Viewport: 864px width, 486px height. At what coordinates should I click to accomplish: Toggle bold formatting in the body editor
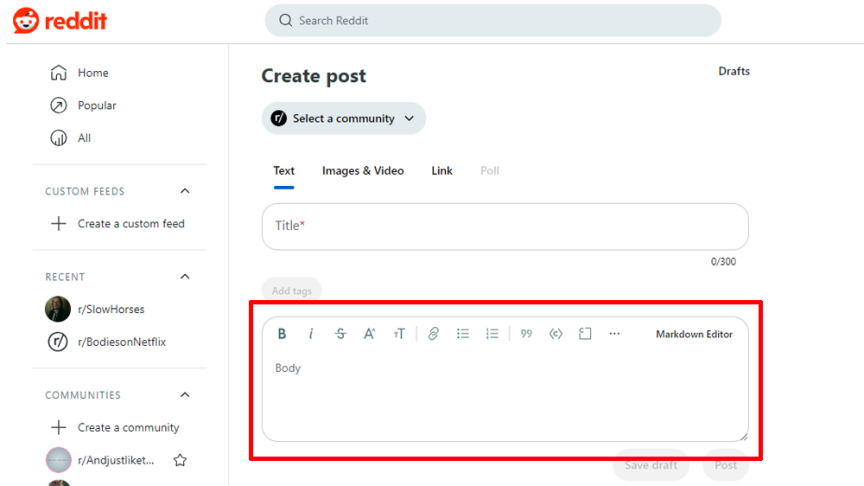point(282,334)
